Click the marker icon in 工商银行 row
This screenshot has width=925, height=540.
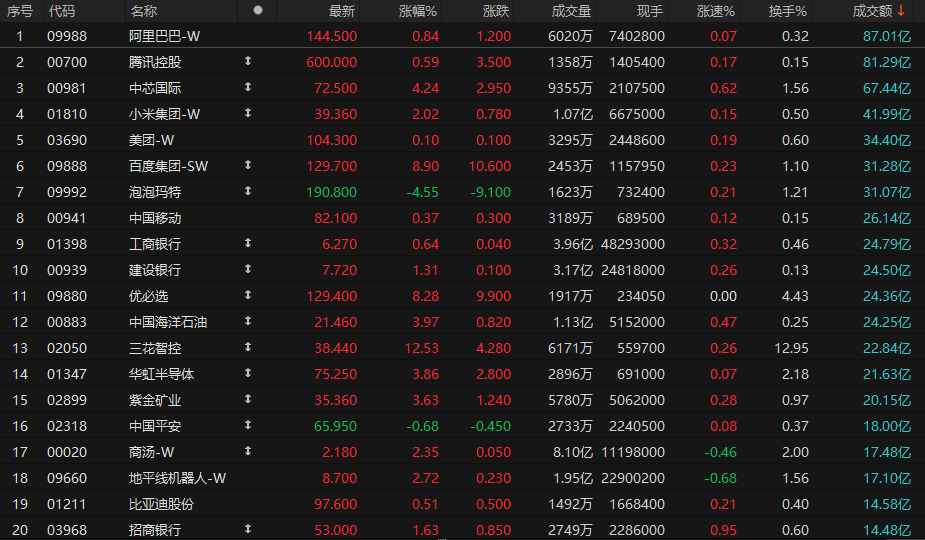click(x=248, y=243)
